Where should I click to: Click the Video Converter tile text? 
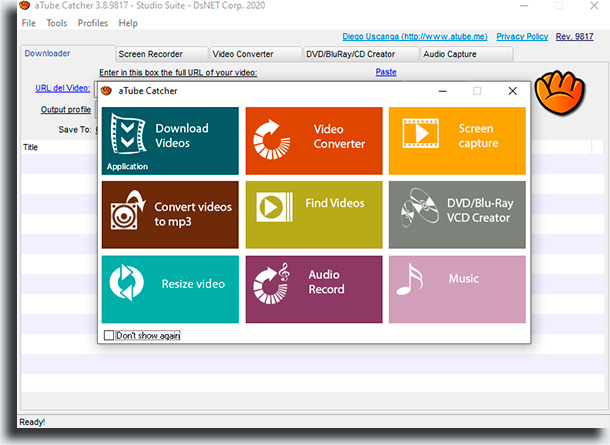(x=339, y=137)
